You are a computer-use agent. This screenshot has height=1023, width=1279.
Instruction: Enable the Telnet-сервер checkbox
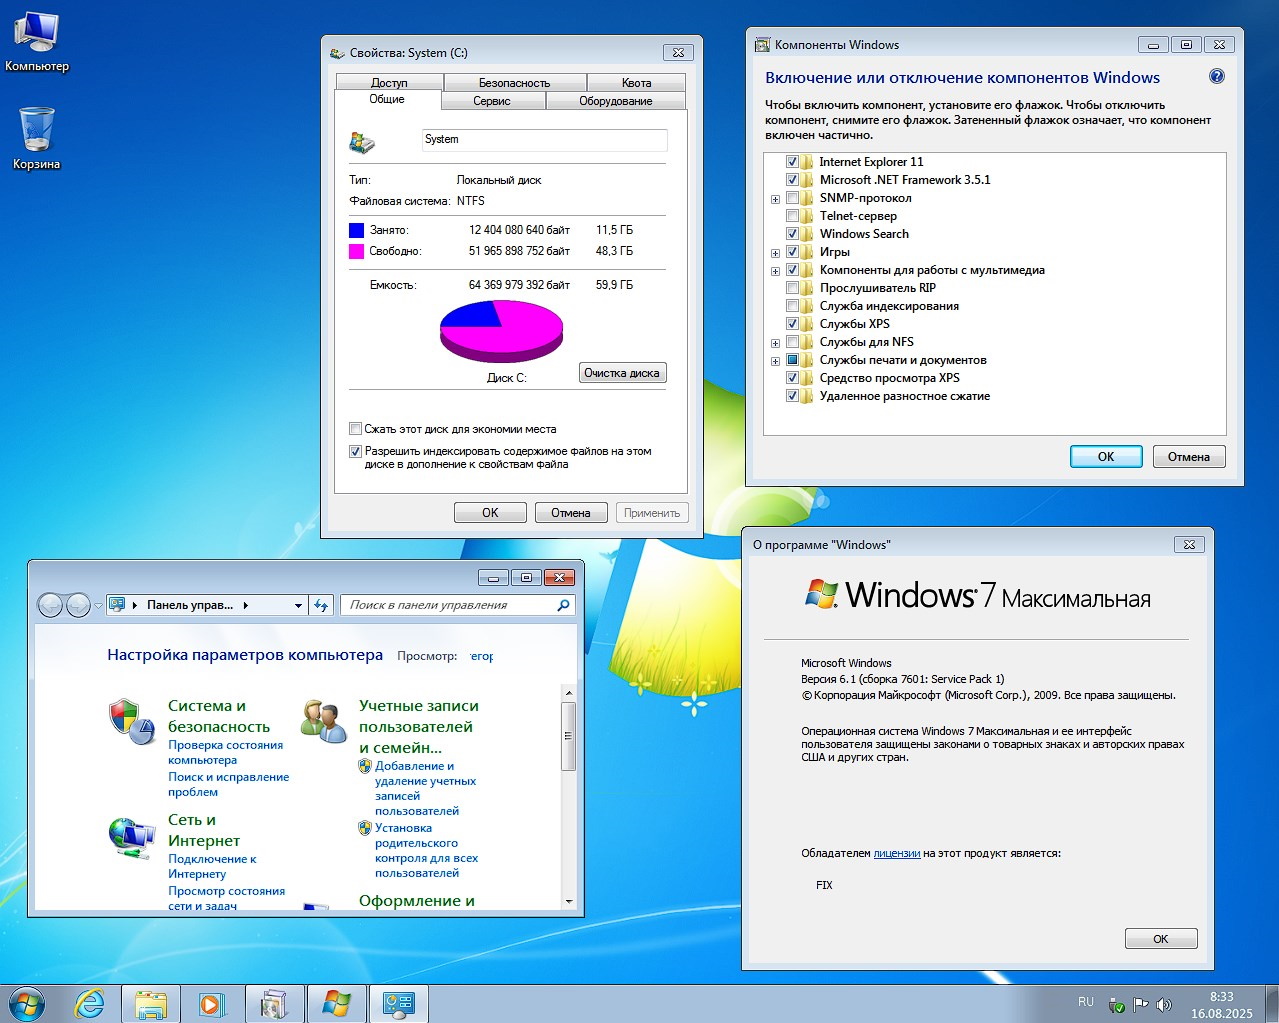tap(792, 216)
